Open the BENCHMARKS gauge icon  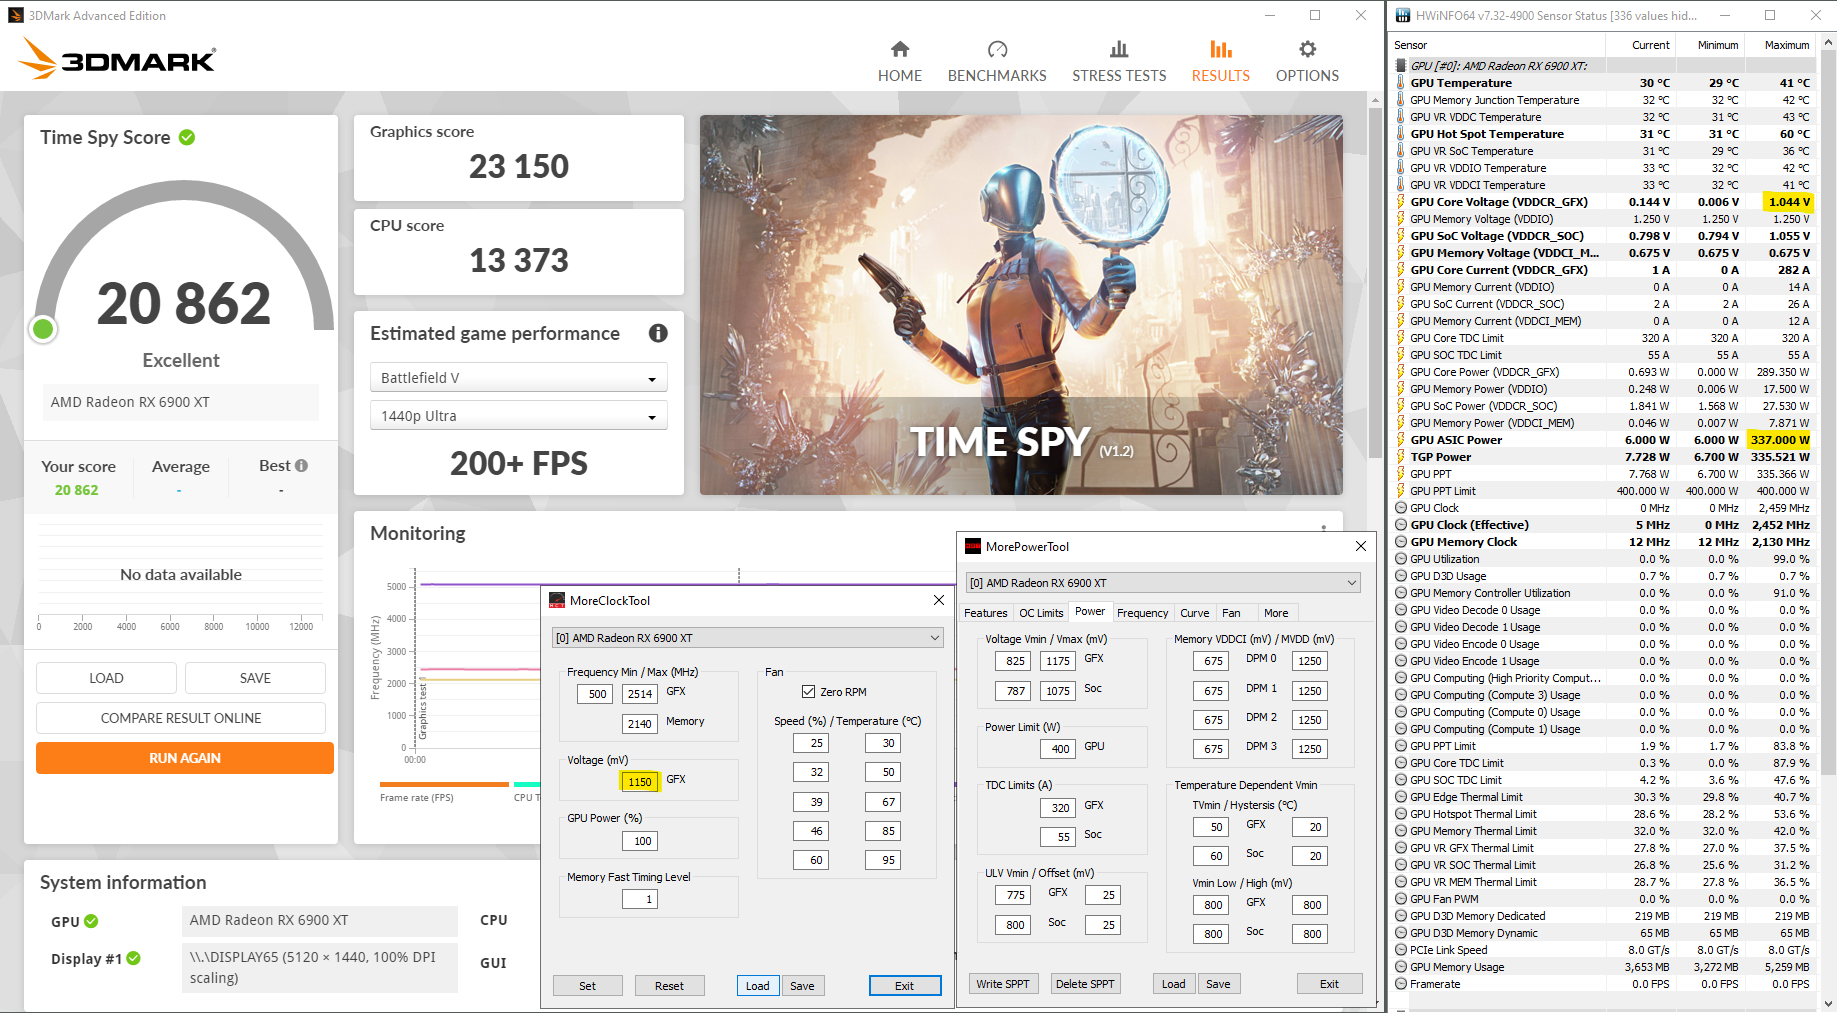[x=997, y=49]
